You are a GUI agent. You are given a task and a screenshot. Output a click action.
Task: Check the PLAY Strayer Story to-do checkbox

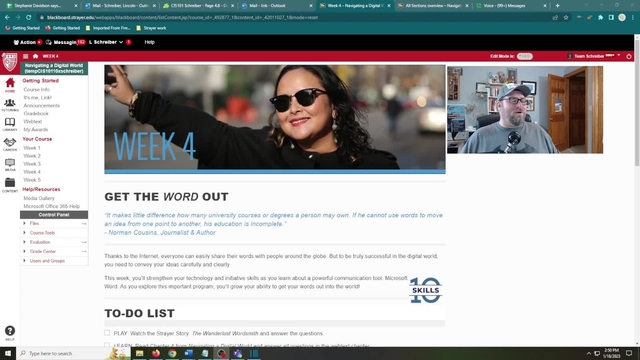point(107,333)
